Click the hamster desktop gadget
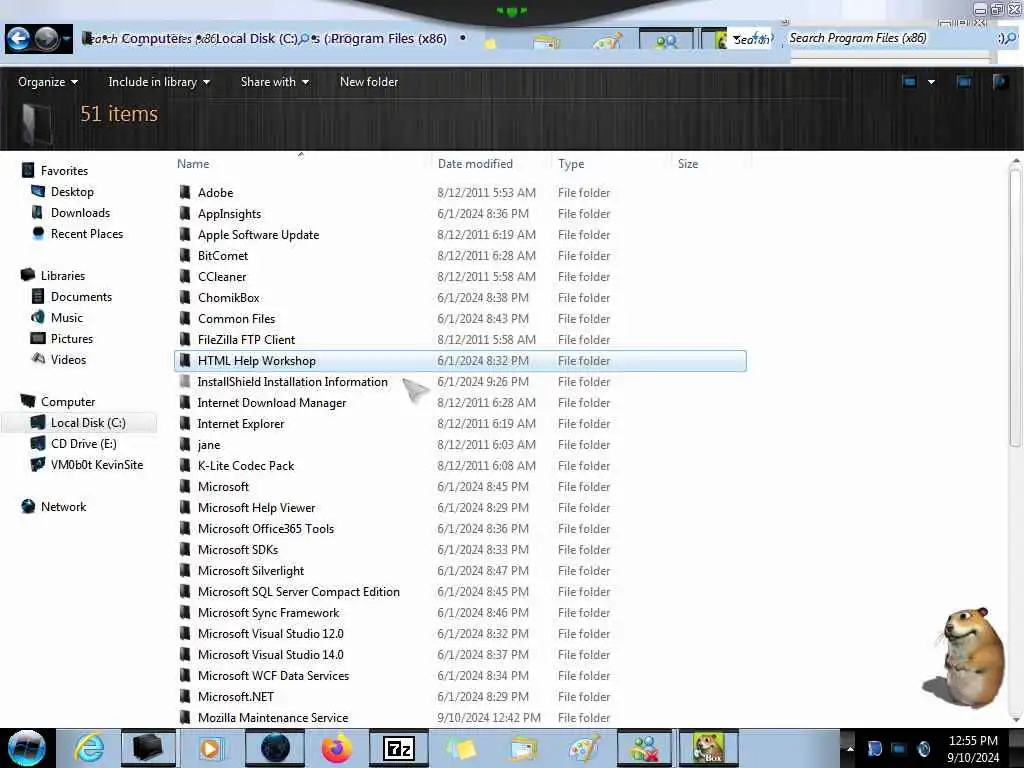This screenshot has width=1024, height=768. click(x=965, y=657)
